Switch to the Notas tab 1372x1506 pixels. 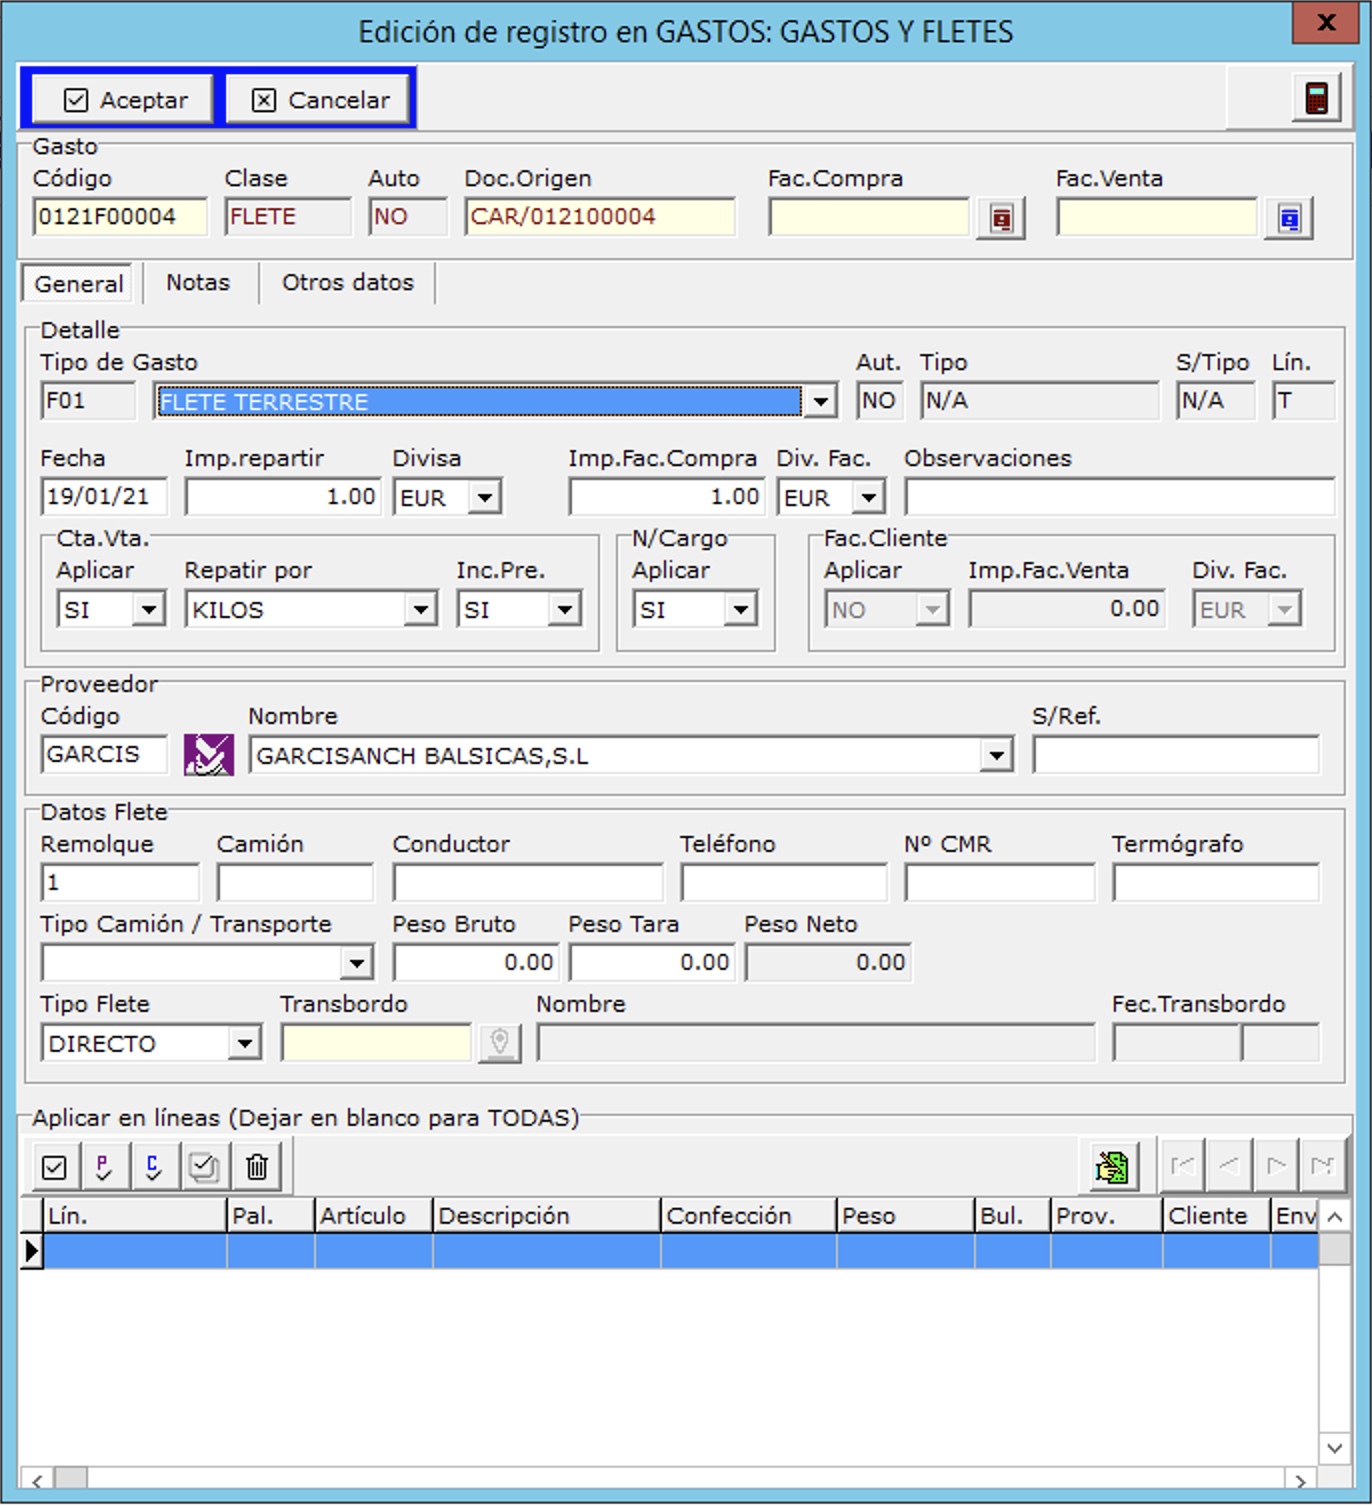pyautogui.click(x=198, y=283)
